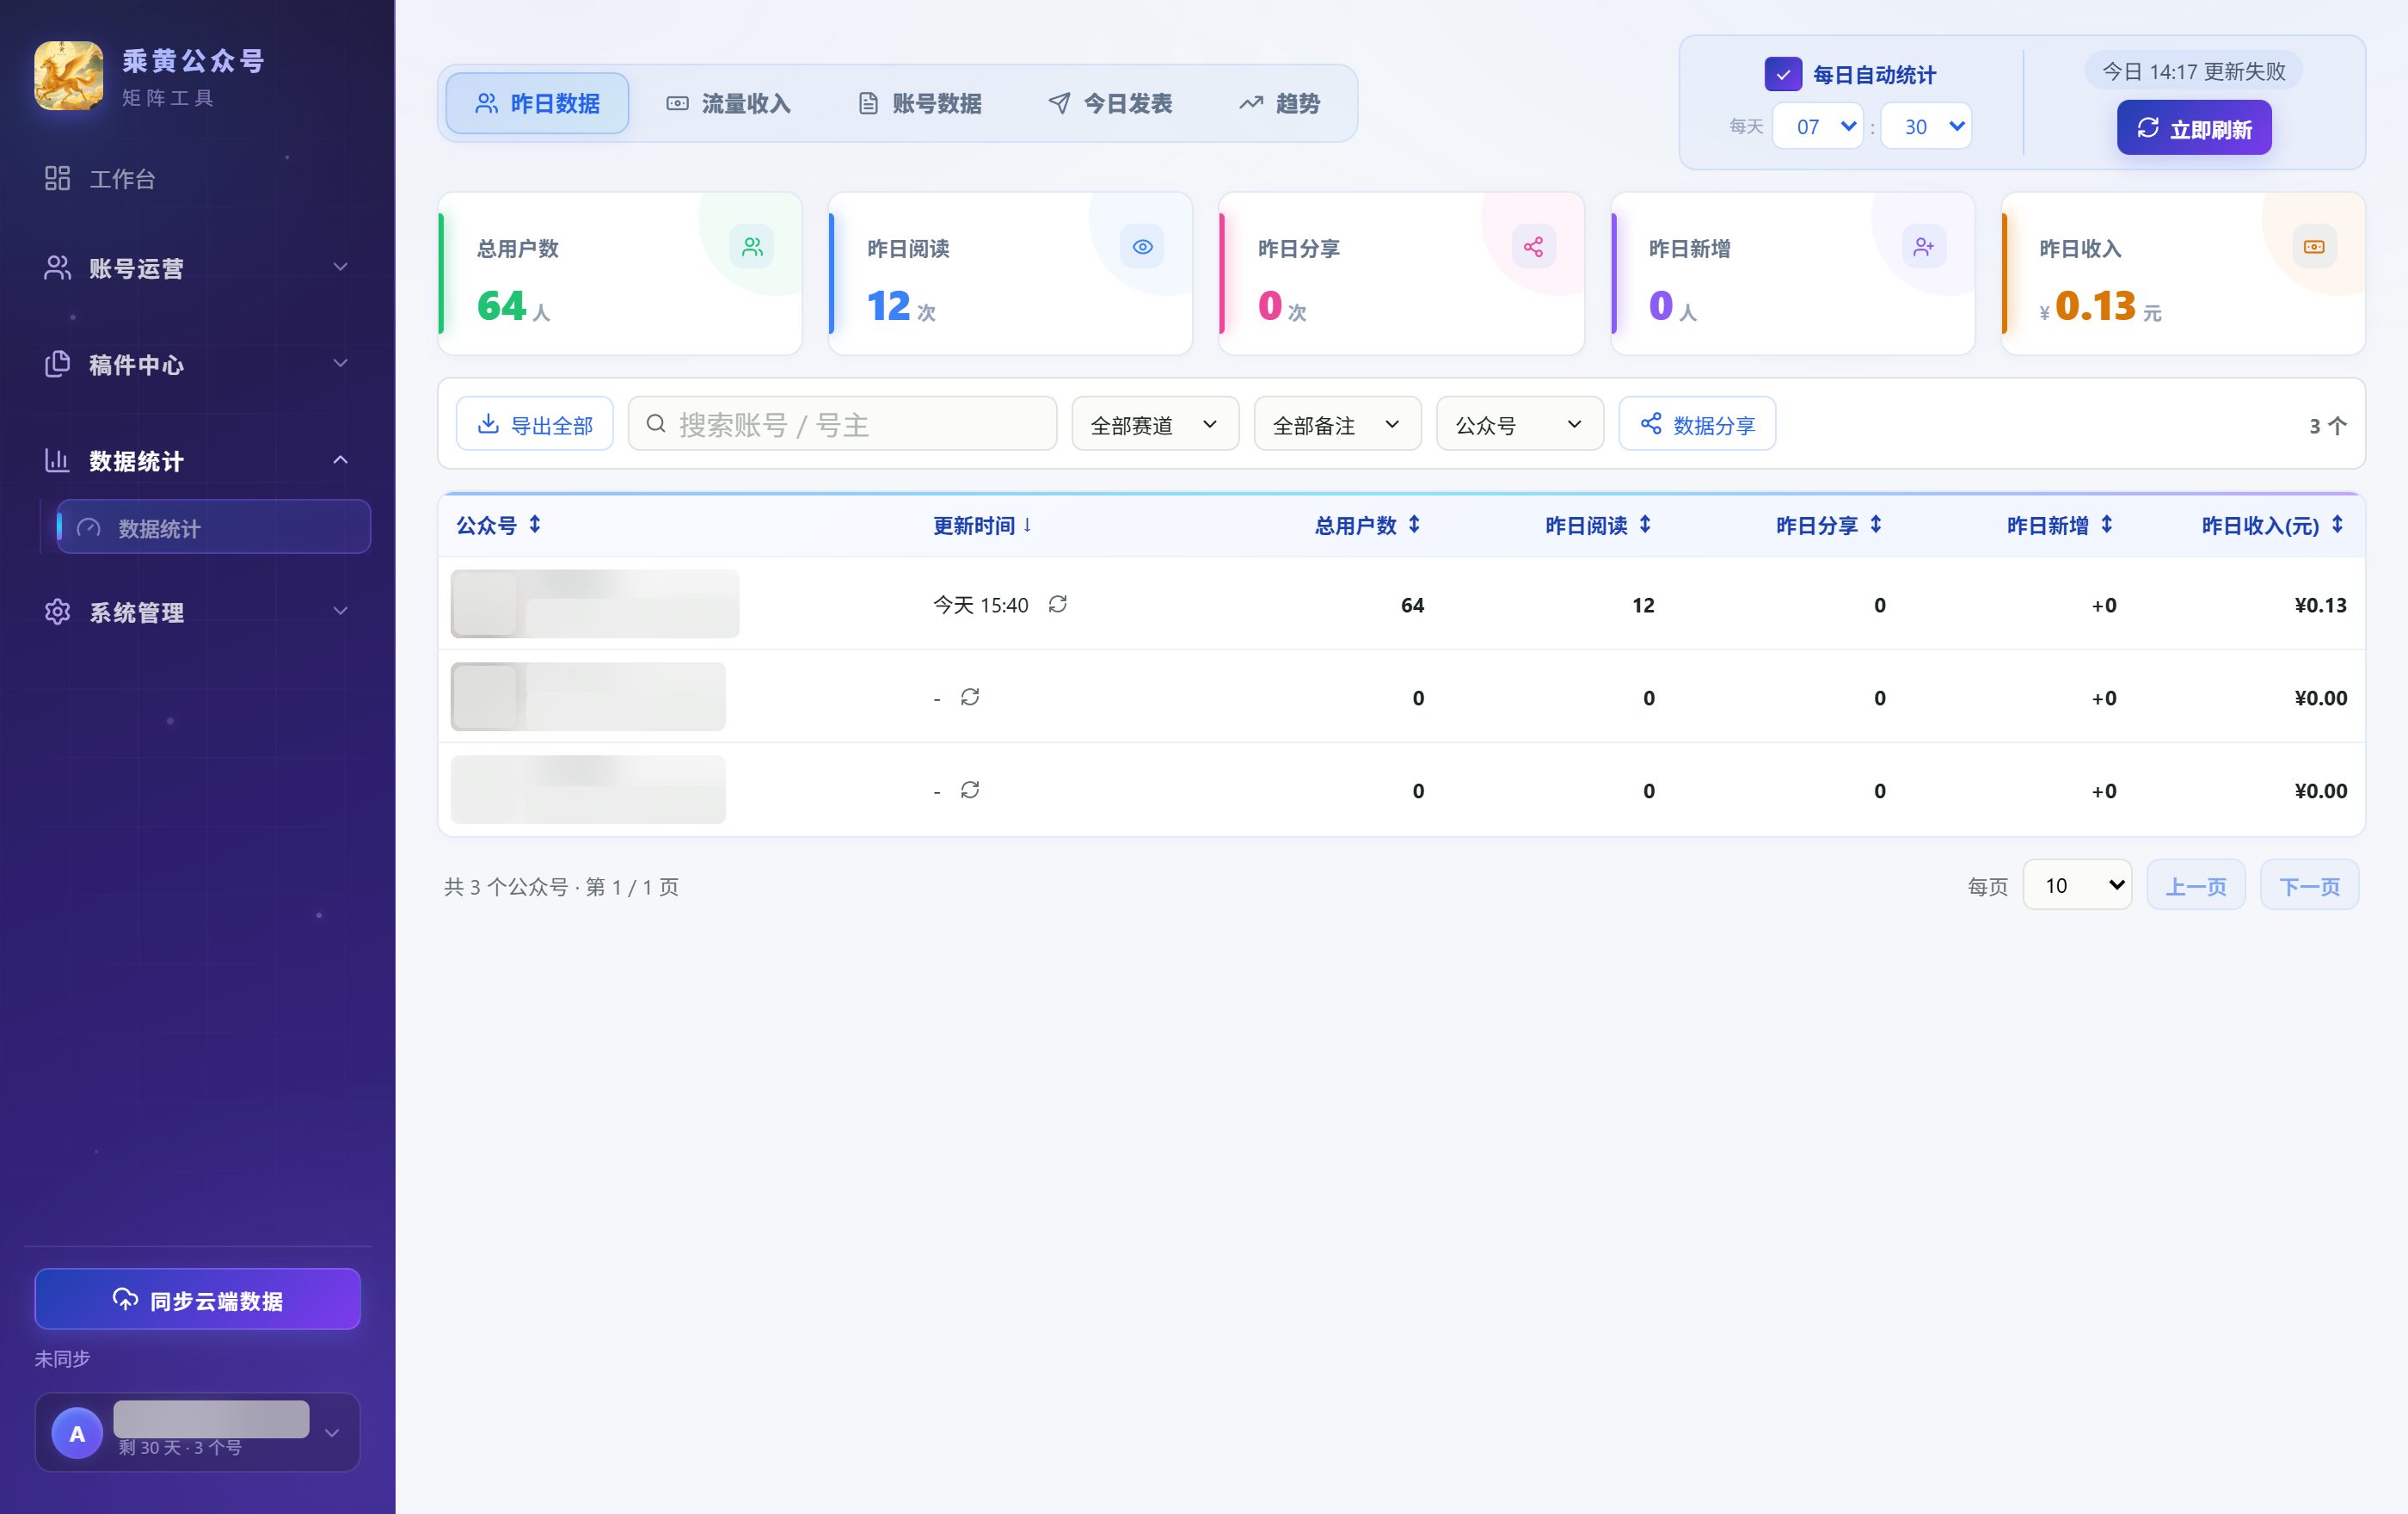The width and height of the screenshot is (2408, 1514).
Task: Click the eye icon on 昨日阅读 card
Action: [1142, 246]
